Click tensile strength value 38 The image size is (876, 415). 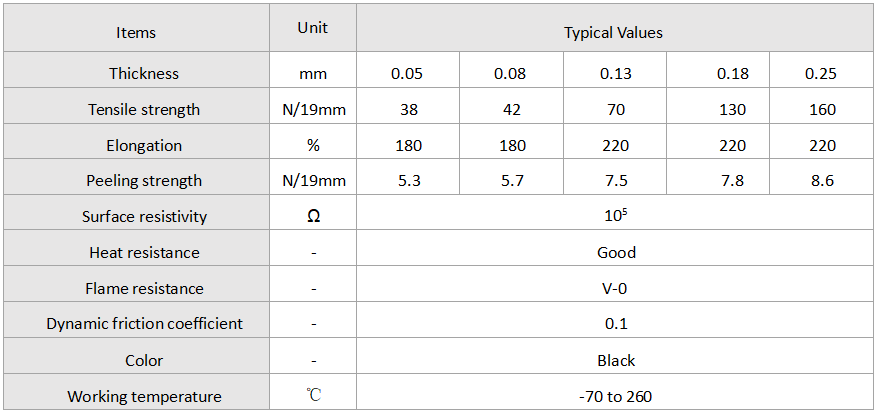408,109
